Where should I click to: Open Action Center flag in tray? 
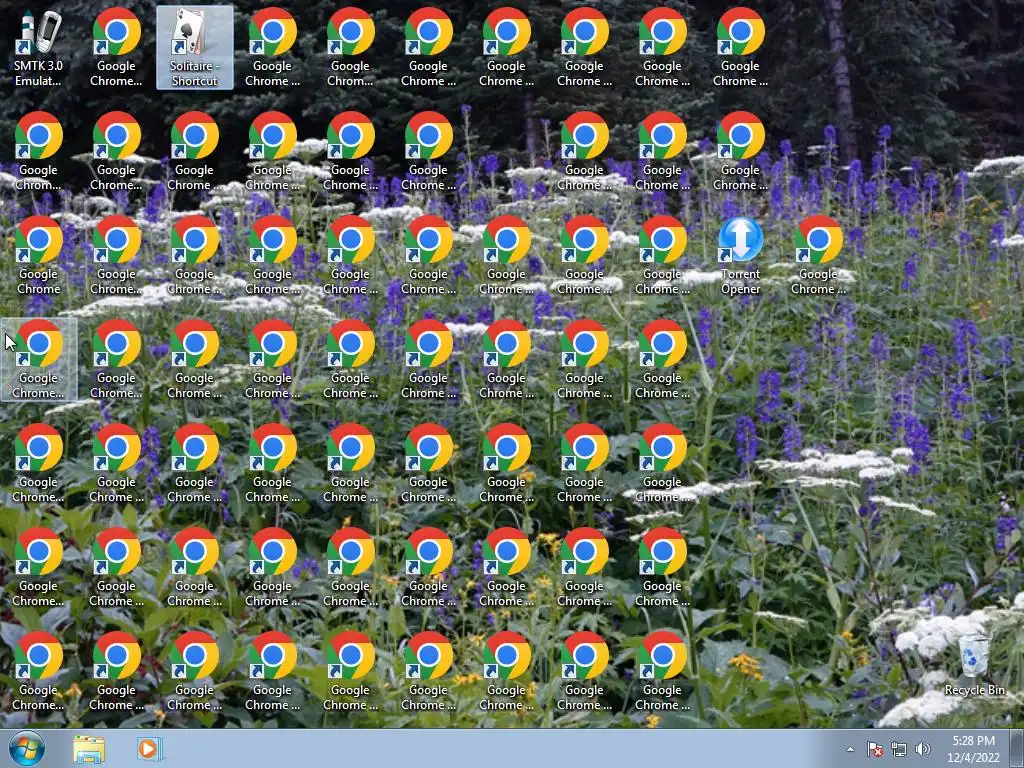tap(874, 749)
